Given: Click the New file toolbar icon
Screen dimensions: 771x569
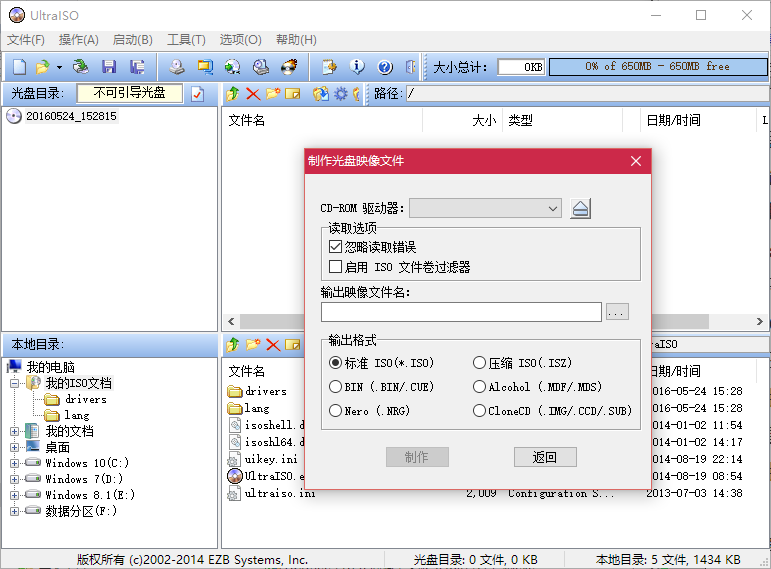Looking at the screenshot, I should point(19,67).
